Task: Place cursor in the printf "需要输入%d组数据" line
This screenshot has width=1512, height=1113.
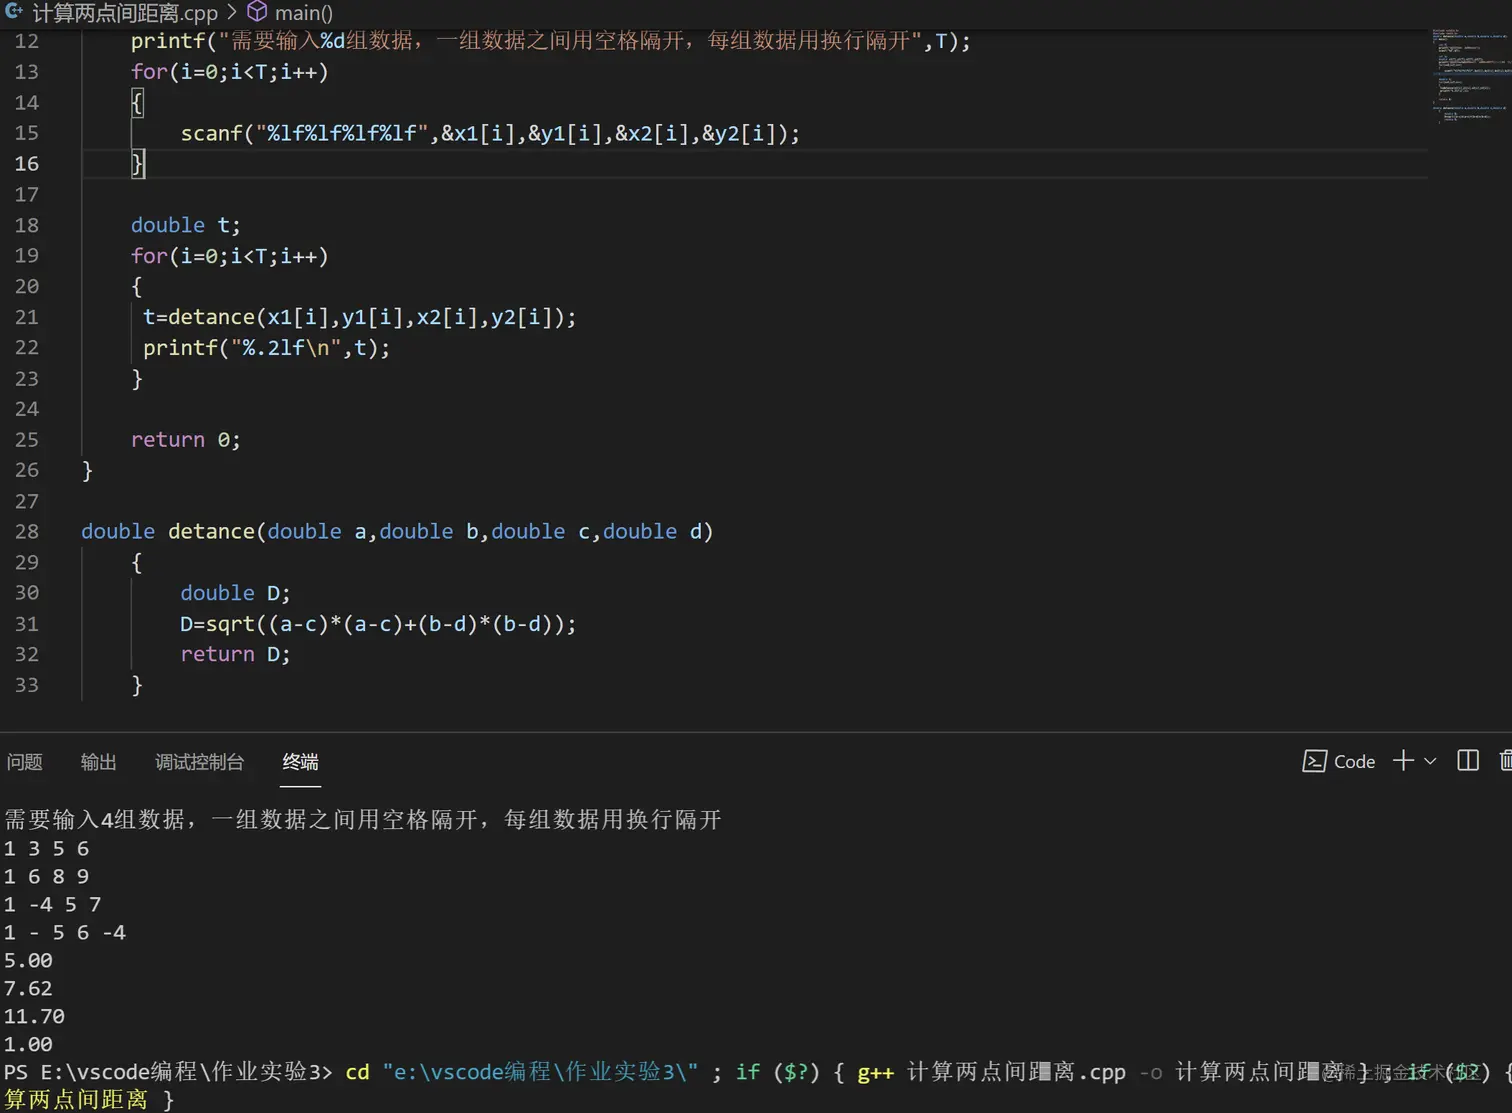Action: point(550,41)
